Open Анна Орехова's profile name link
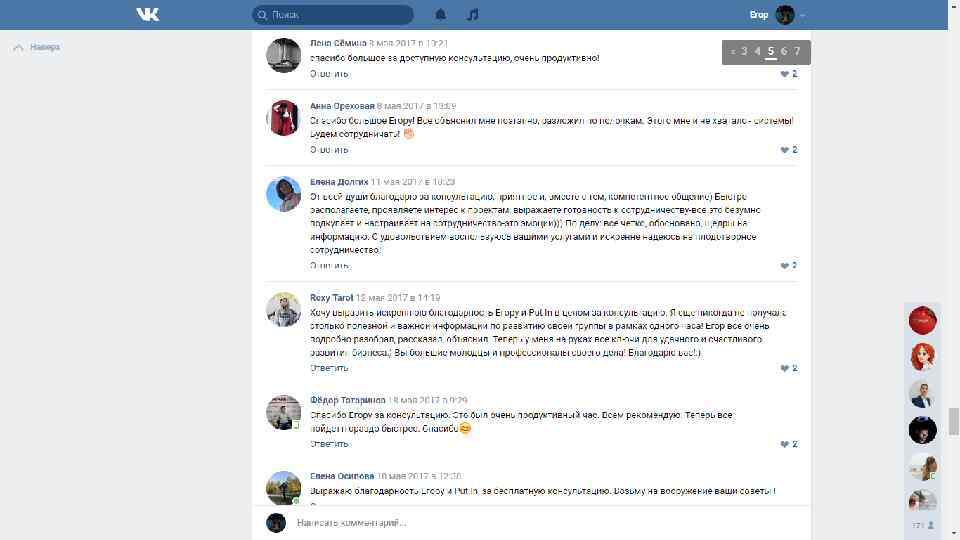 (342, 106)
